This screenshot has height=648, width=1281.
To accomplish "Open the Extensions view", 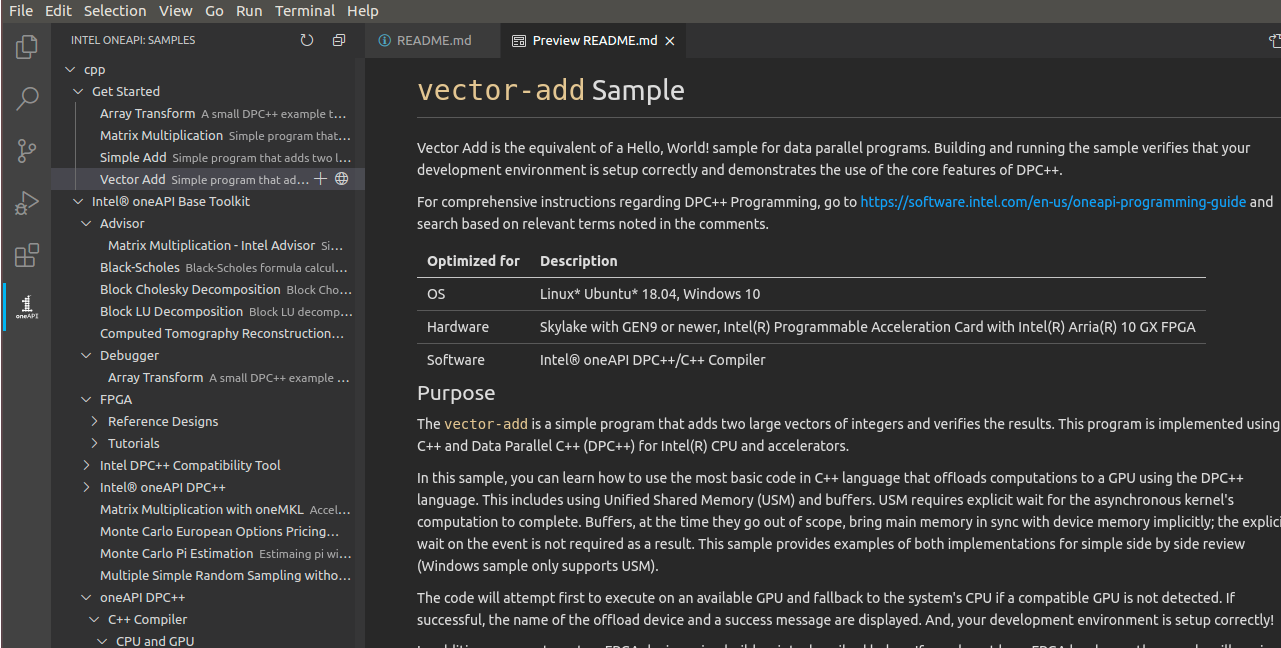I will pyautogui.click(x=27, y=255).
